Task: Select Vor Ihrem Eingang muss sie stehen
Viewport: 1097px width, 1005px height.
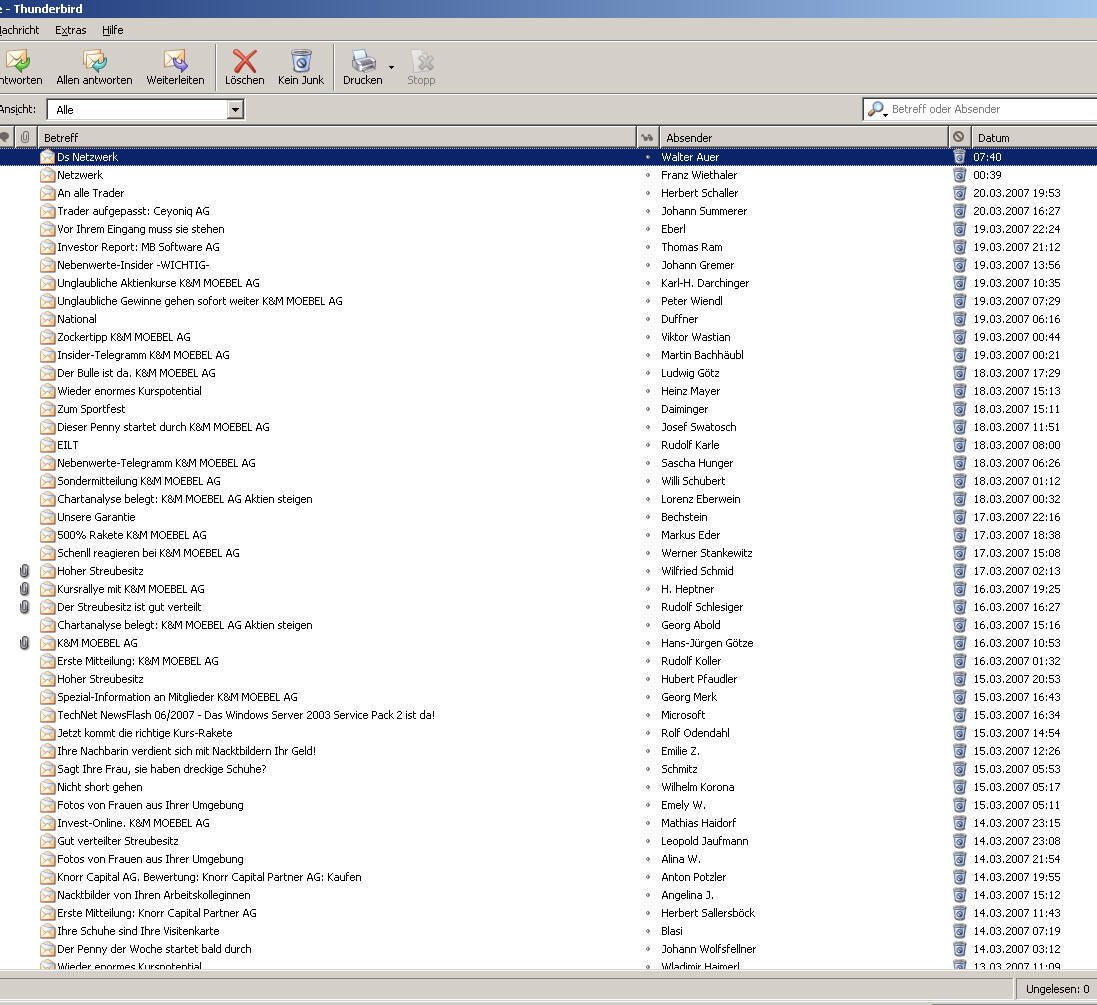Action: (x=141, y=229)
